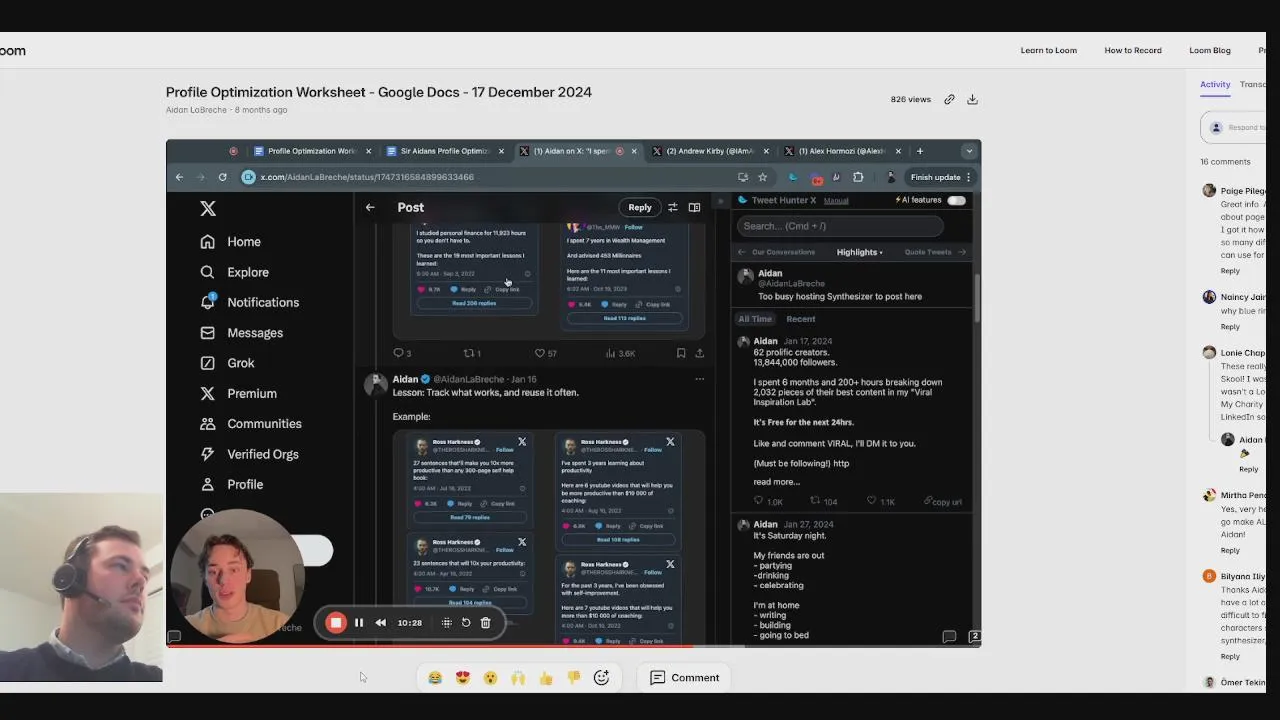1280x720 pixels.
Task: Select Sir Aidans Profile Optimization browser tab
Action: (x=445, y=151)
